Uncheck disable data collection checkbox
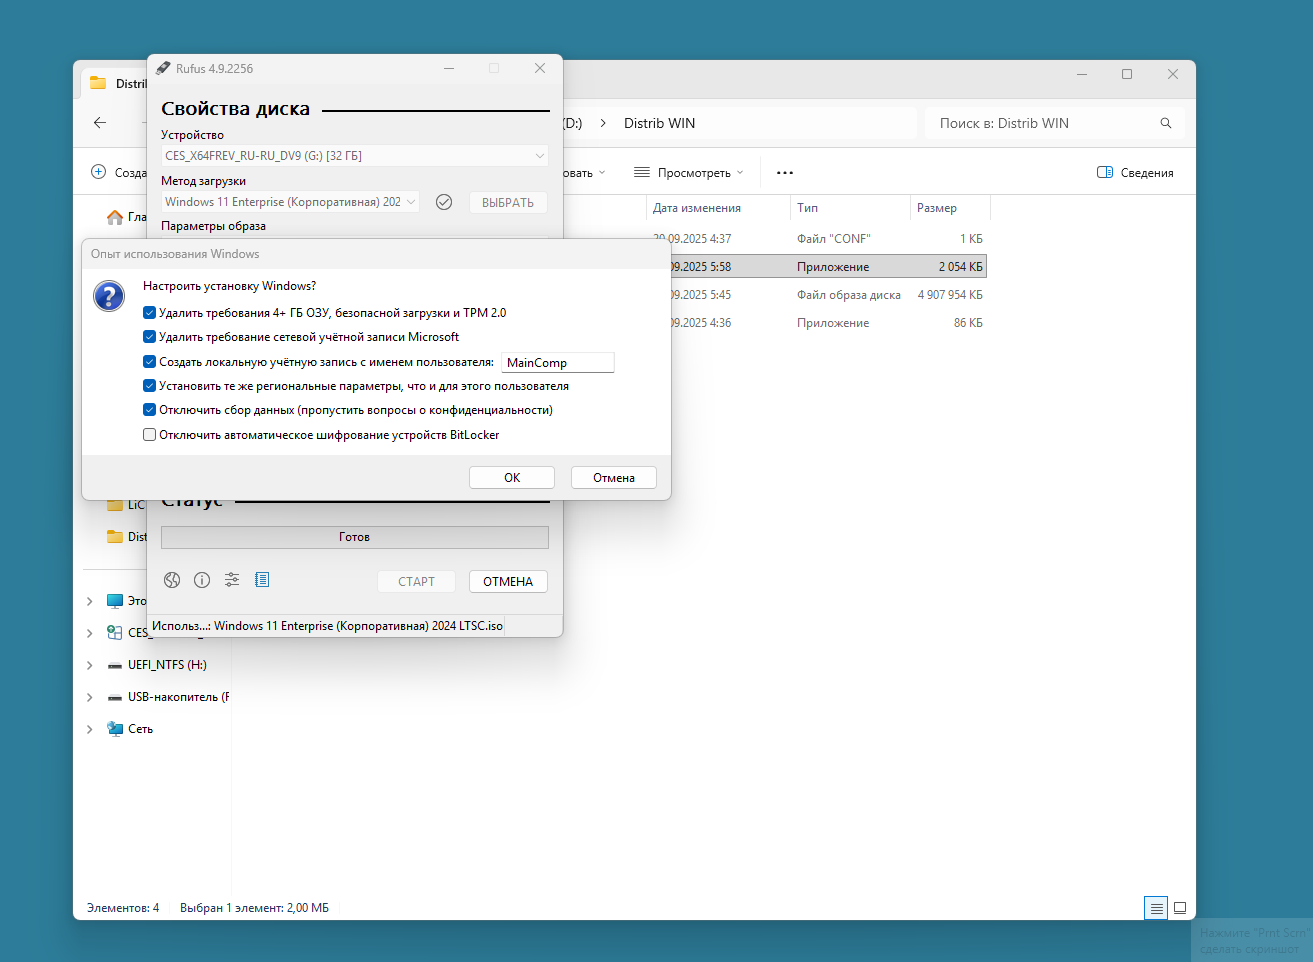 (149, 410)
